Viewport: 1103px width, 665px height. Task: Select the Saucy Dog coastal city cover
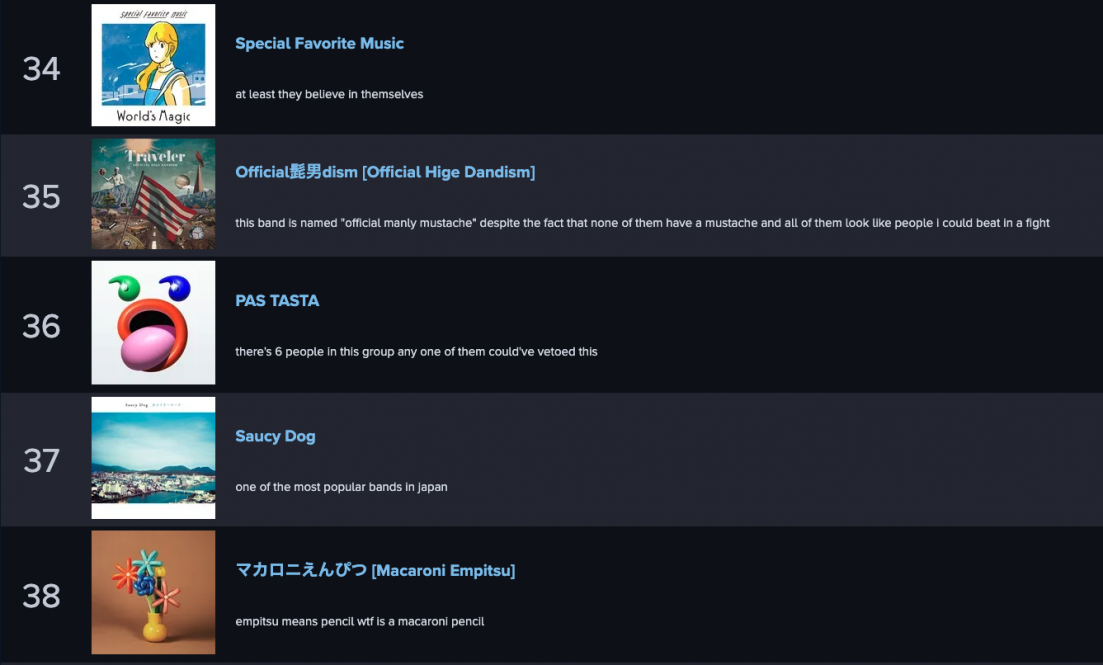(153, 458)
